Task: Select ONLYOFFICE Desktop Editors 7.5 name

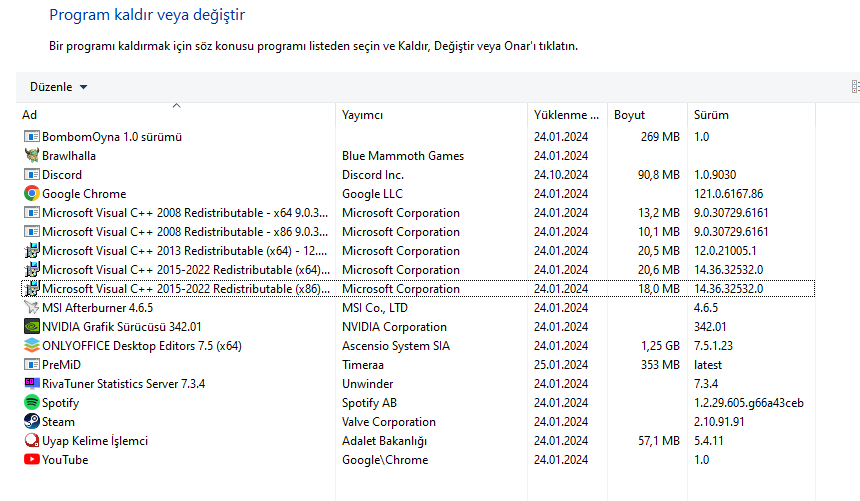Action: pyautogui.click(x=142, y=346)
